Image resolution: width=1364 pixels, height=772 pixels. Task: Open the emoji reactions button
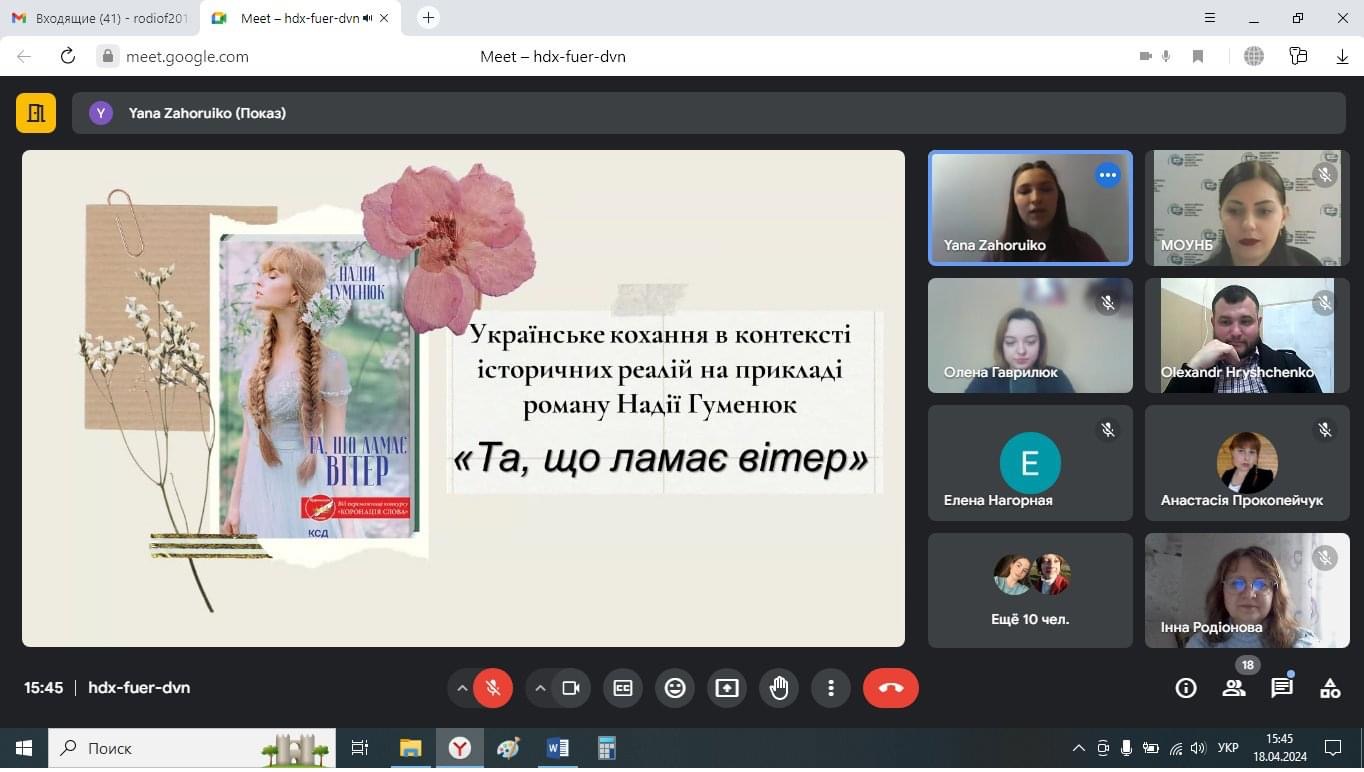675,688
